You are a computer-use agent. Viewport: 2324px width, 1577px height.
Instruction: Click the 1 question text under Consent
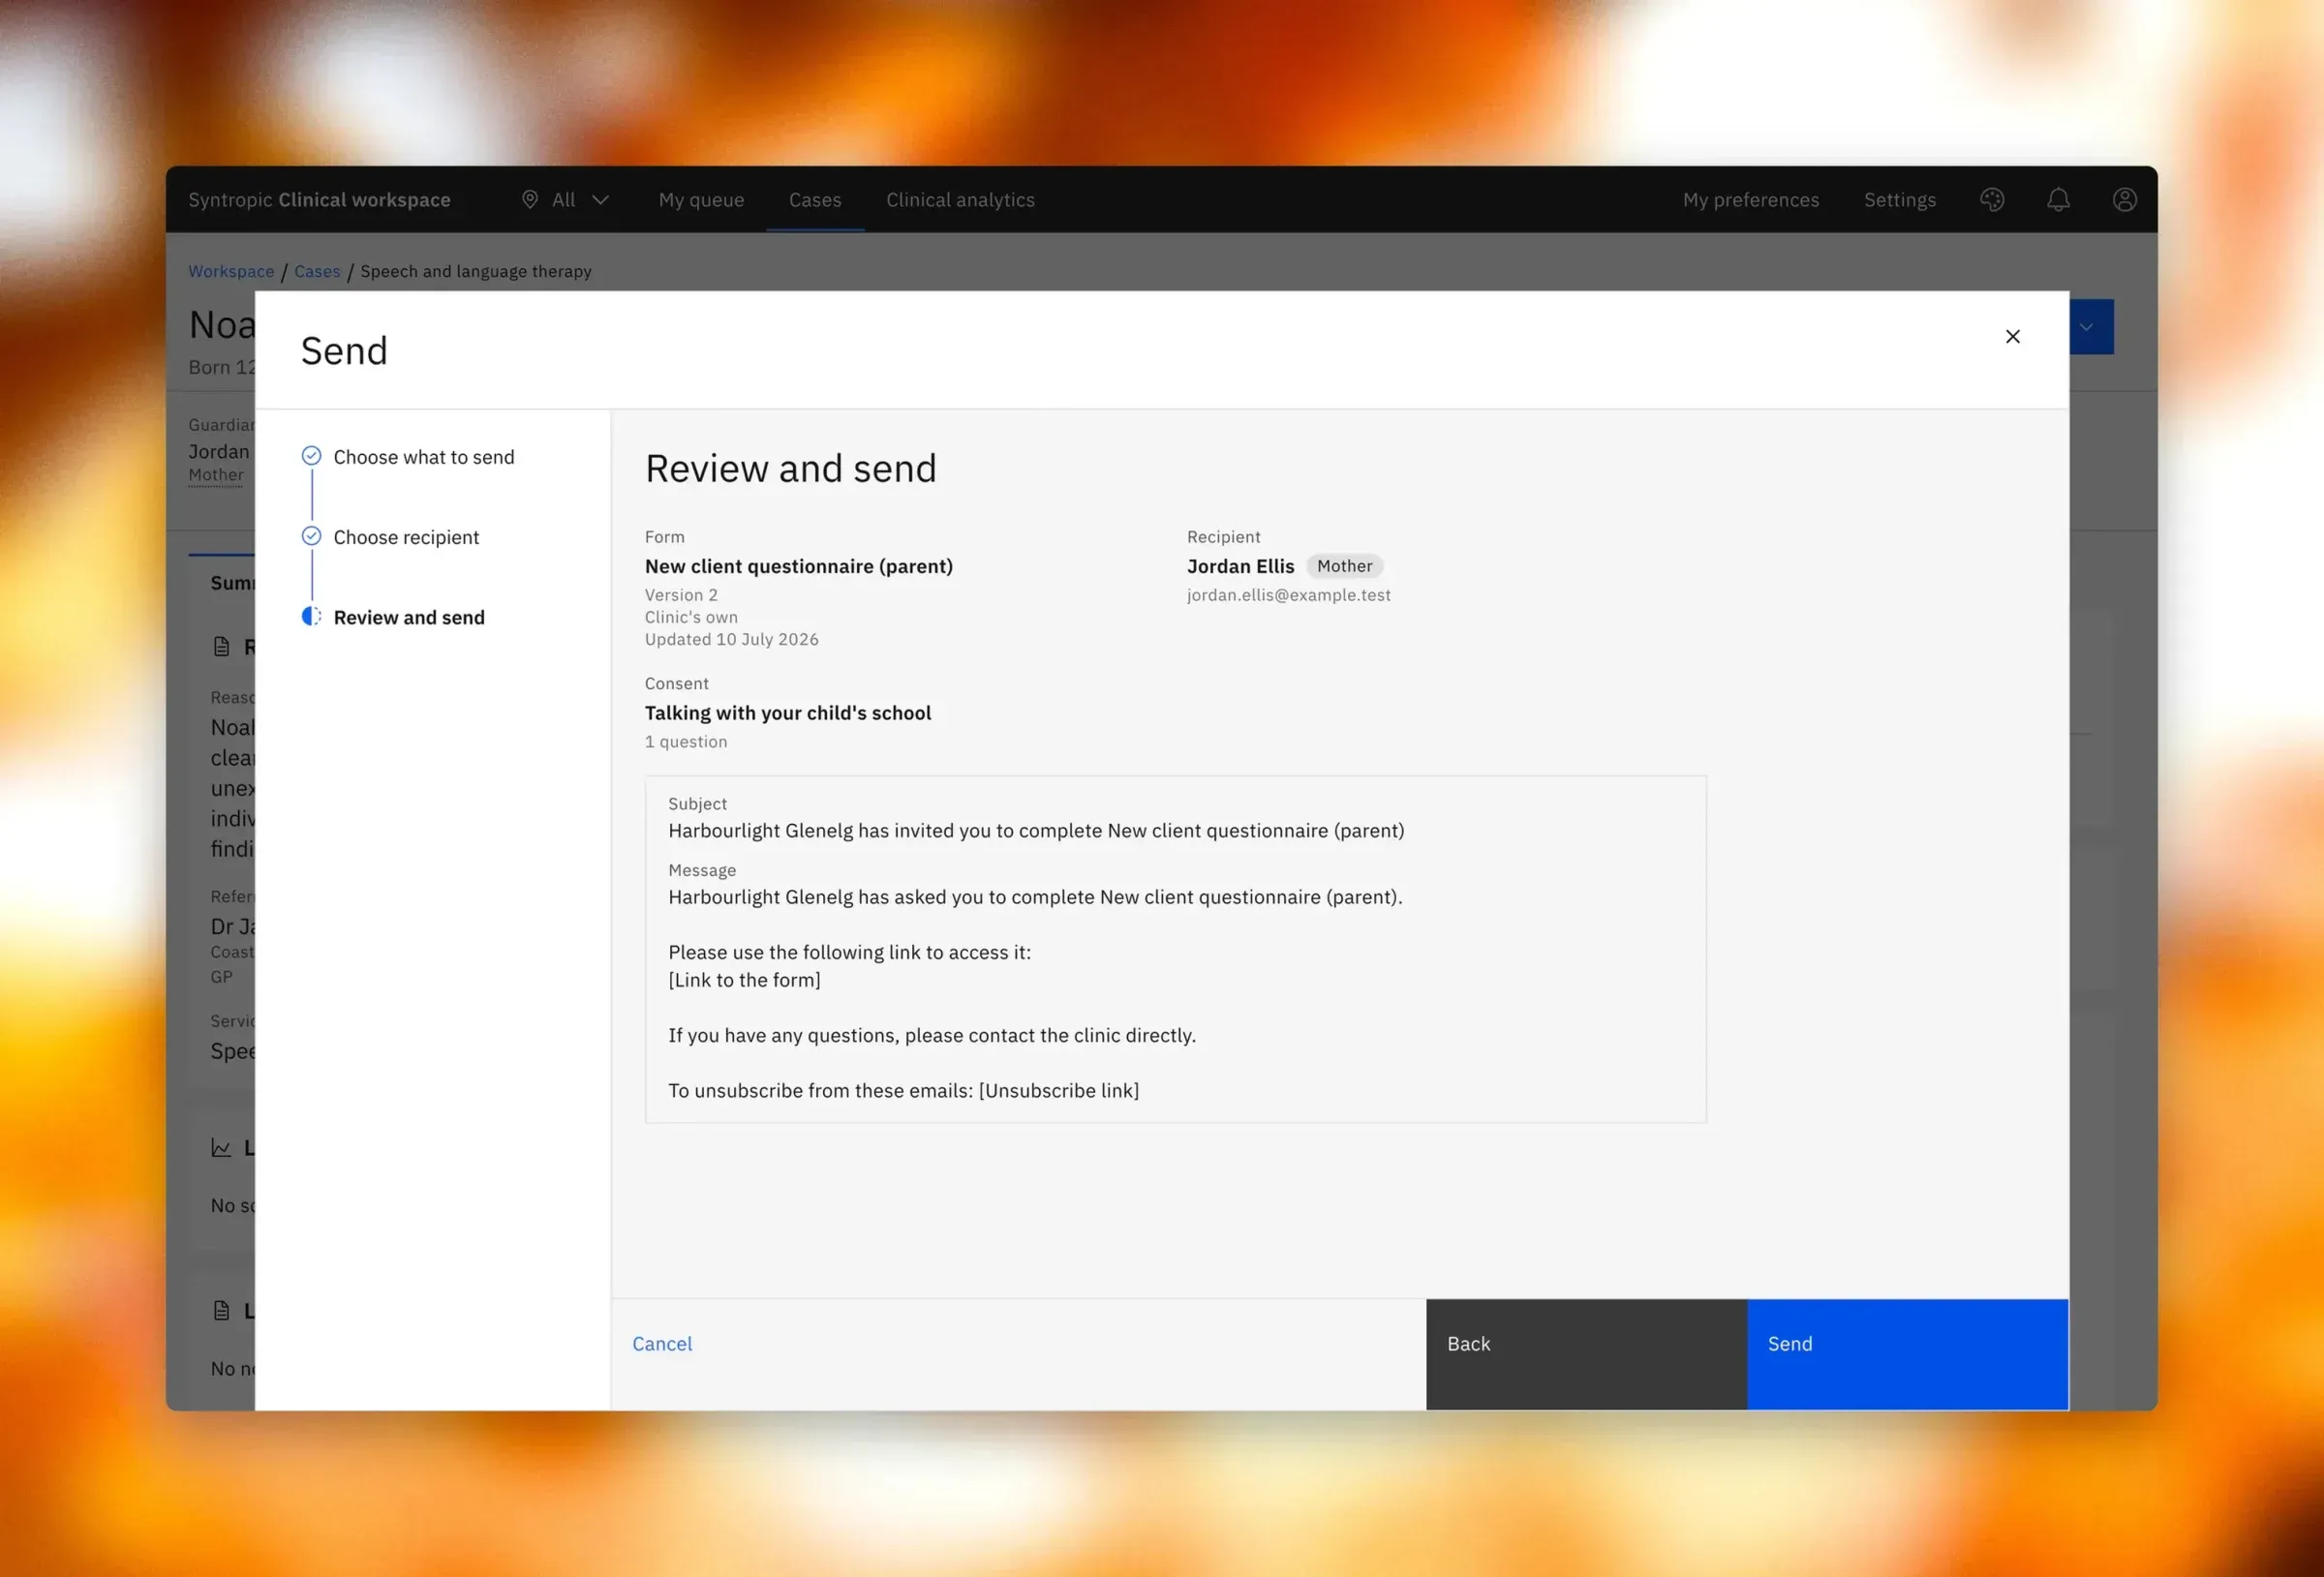[x=686, y=742]
